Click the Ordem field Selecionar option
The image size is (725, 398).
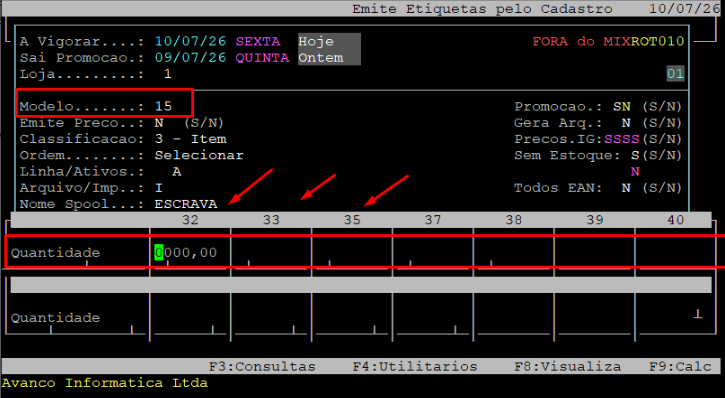point(199,155)
